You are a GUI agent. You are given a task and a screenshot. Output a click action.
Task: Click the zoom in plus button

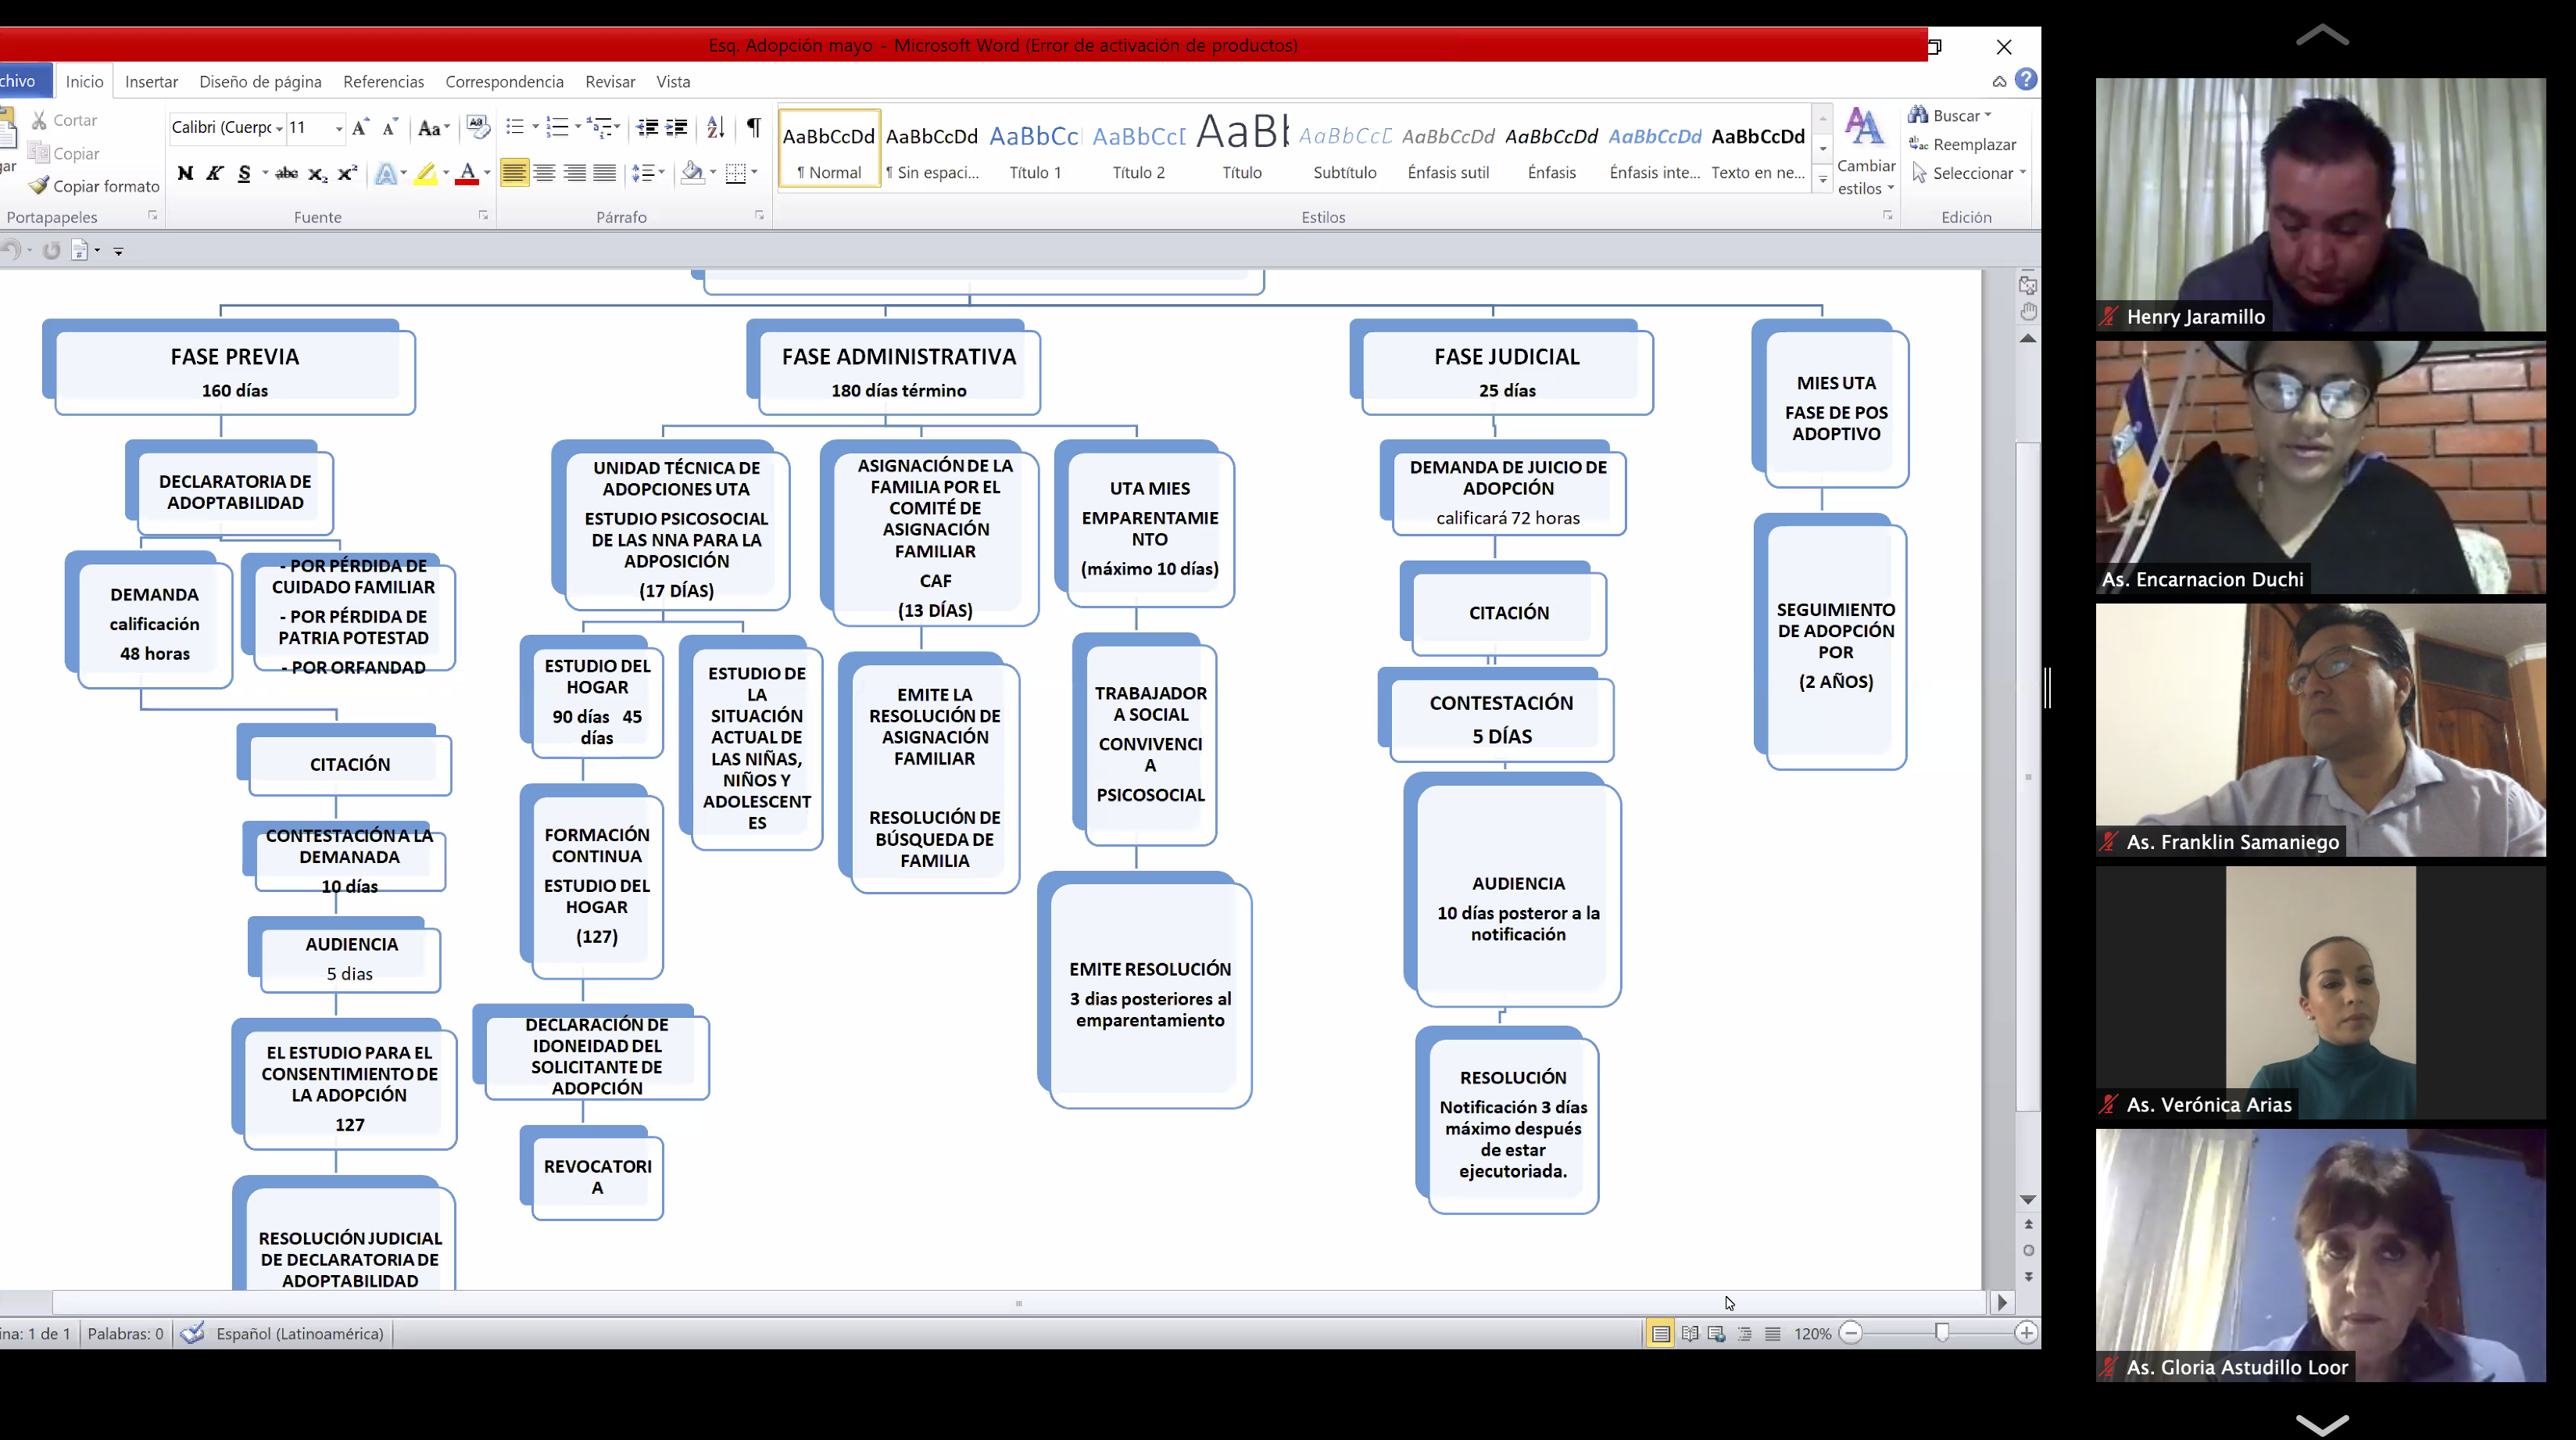click(2026, 1333)
